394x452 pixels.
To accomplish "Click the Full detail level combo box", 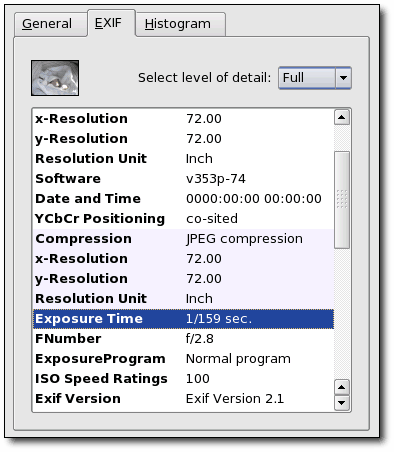I will pyautogui.click(x=315, y=78).
